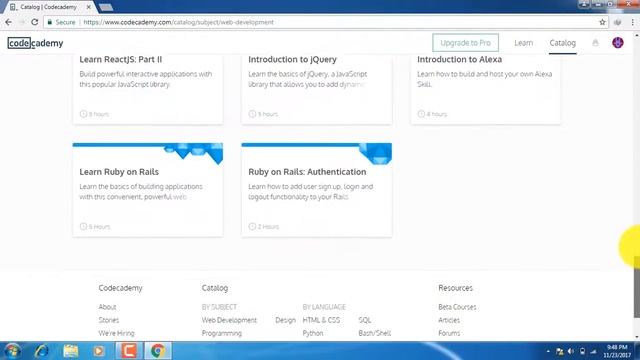Open Articles footer link
This screenshot has height=360, width=640.
449,320
